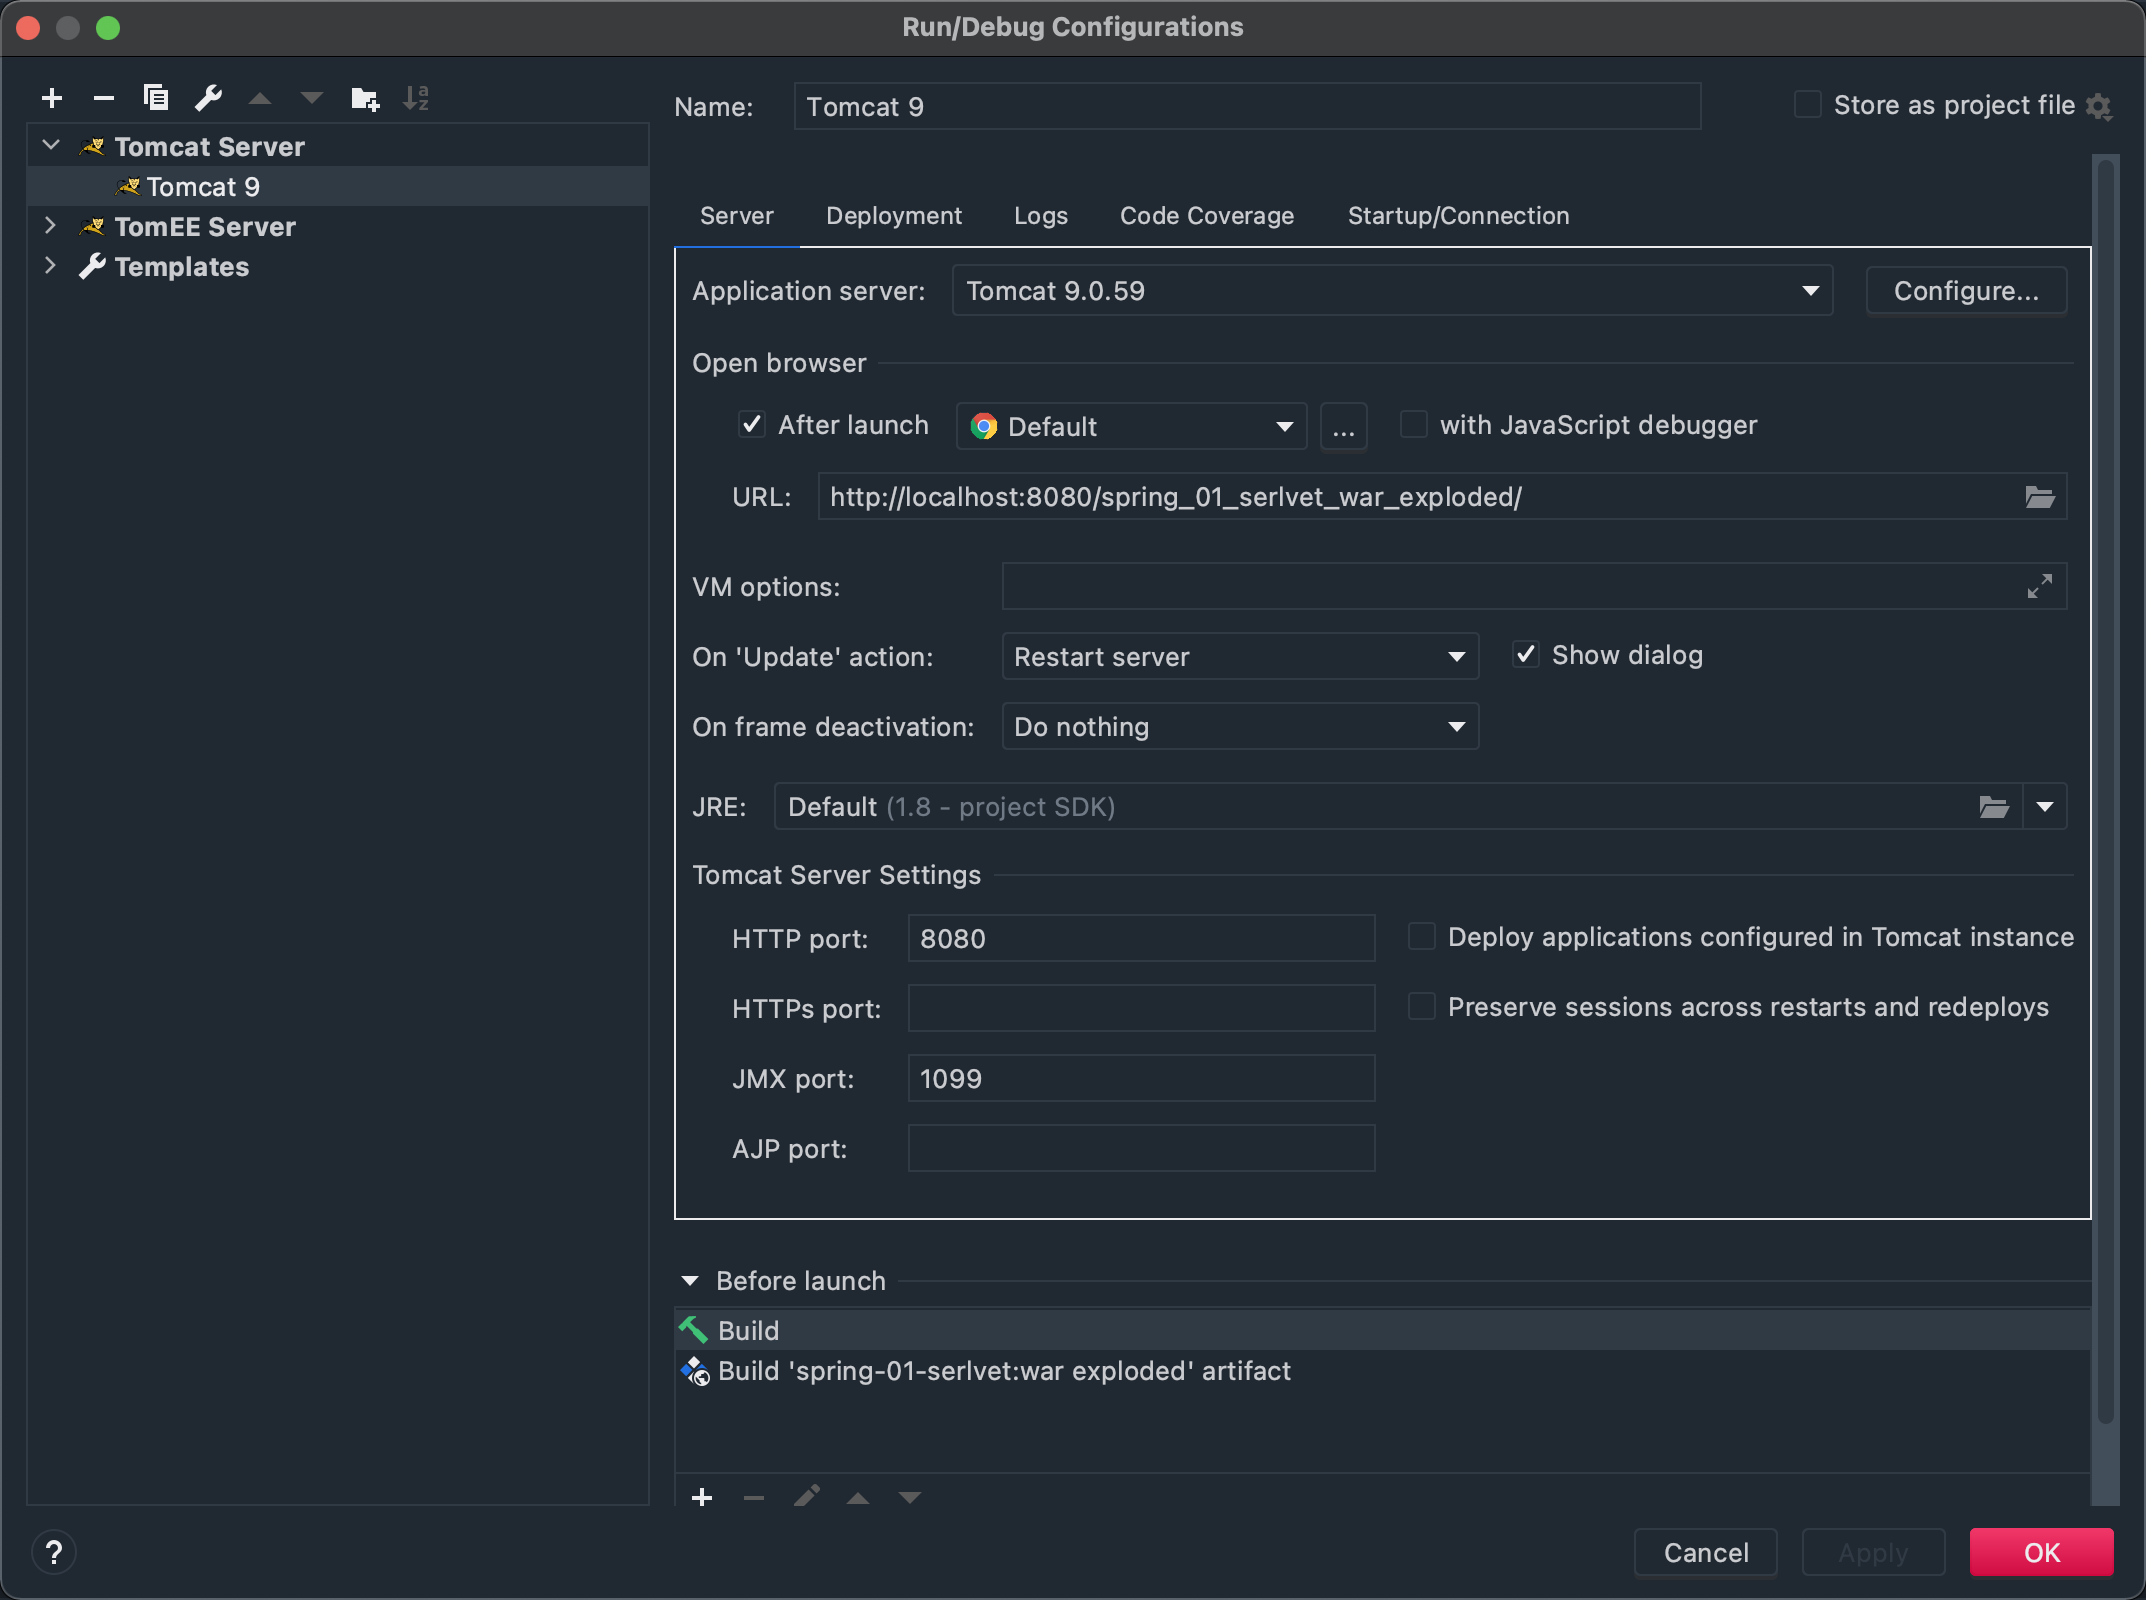Switch to the Startup/Connection tab
This screenshot has height=1600, width=2146.
click(x=1459, y=216)
